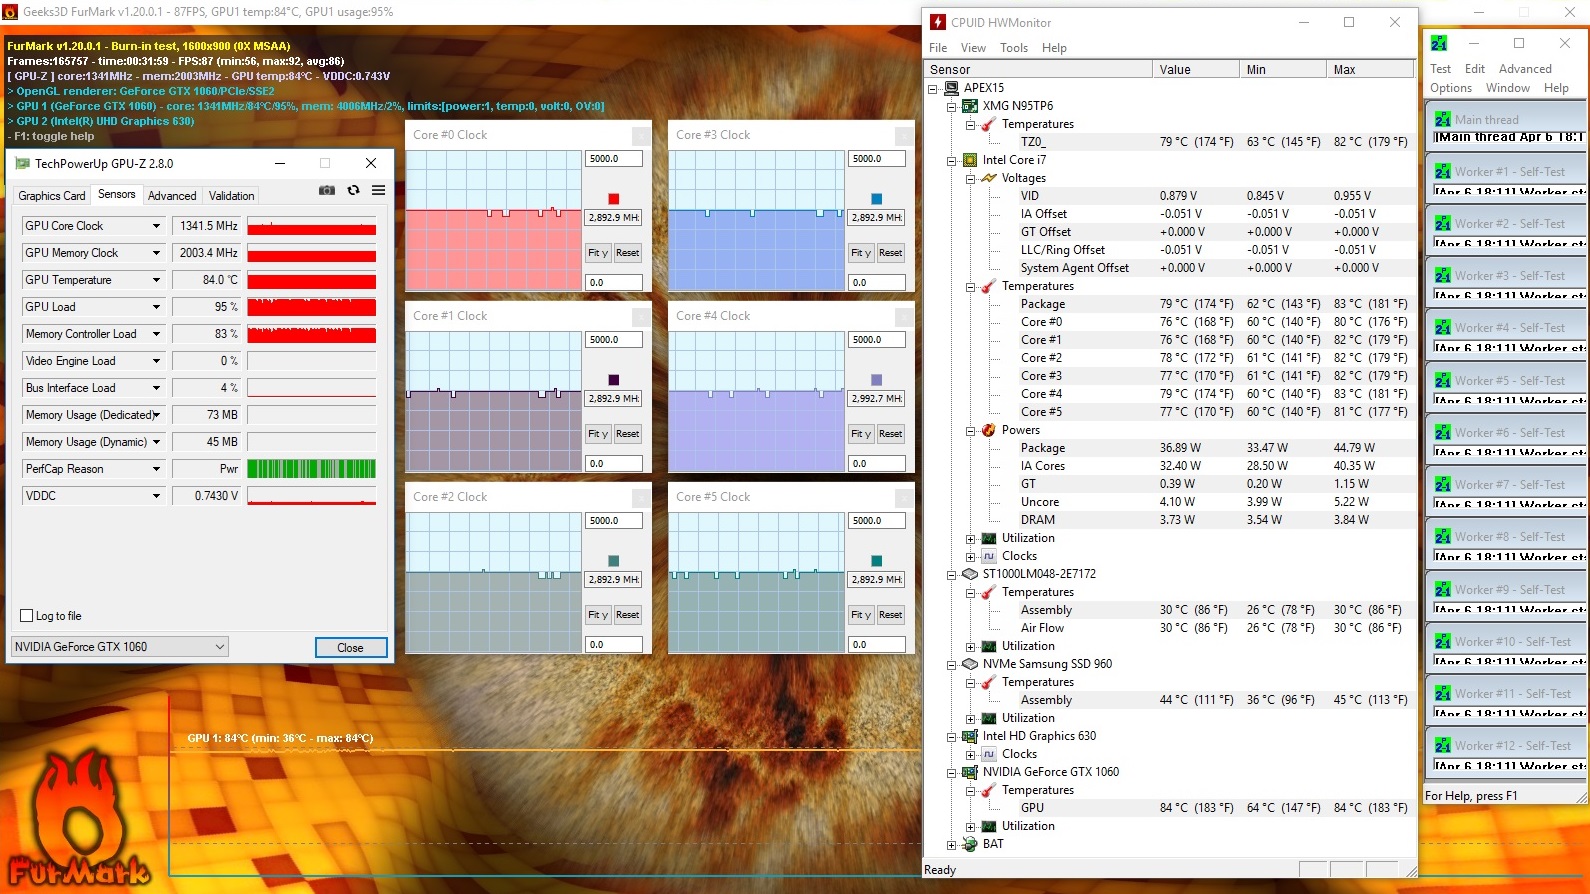Viewport: 1590px width, 894px height.
Task: Switch to GPU-Z Graphics Card tab
Action: tap(52, 196)
